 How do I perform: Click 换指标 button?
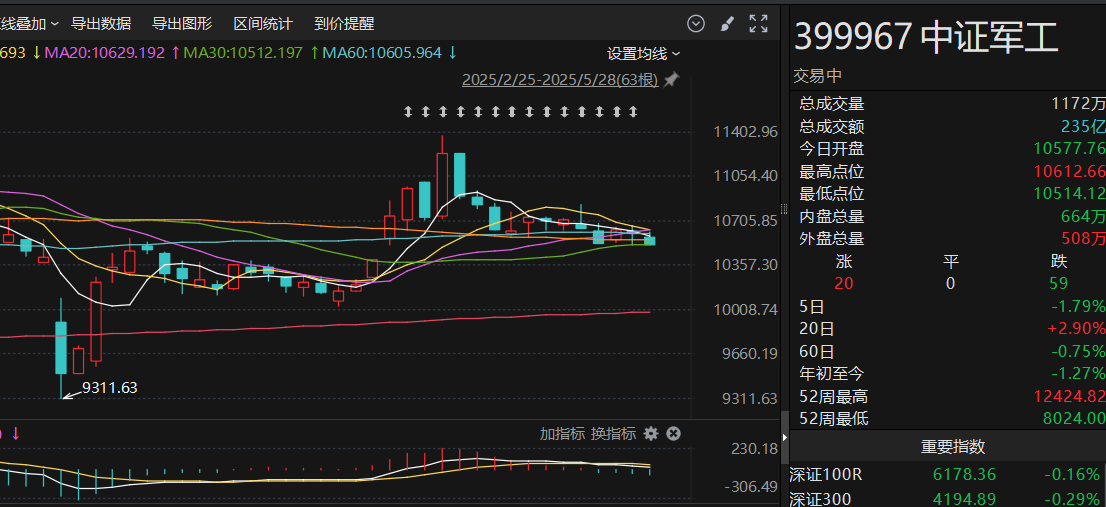[614, 434]
